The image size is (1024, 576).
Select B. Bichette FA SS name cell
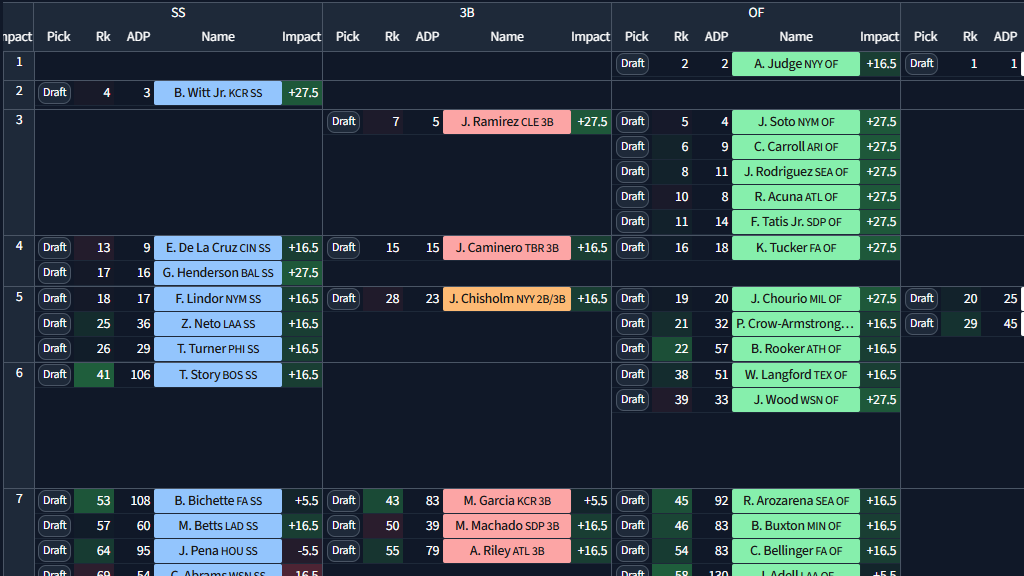pyautogui.click(x=218, y=500)
